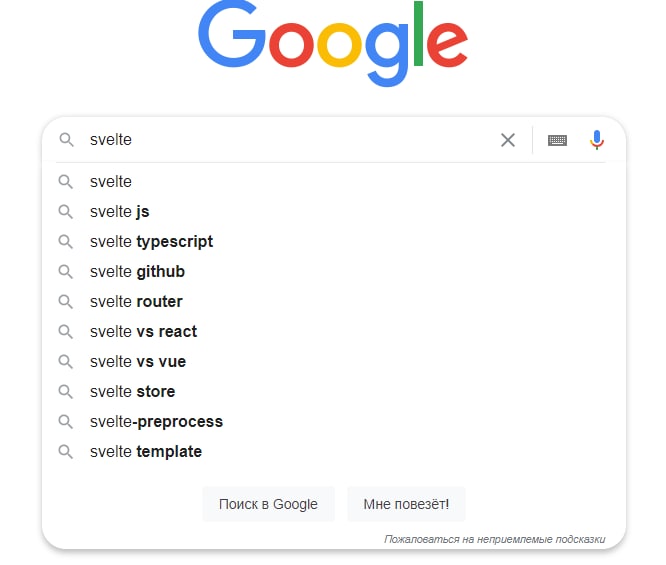The width and height of the screenshot is (666, 565).
Task: Click magnifier icon beside svelte store
Action: click(x=65, y=392)
